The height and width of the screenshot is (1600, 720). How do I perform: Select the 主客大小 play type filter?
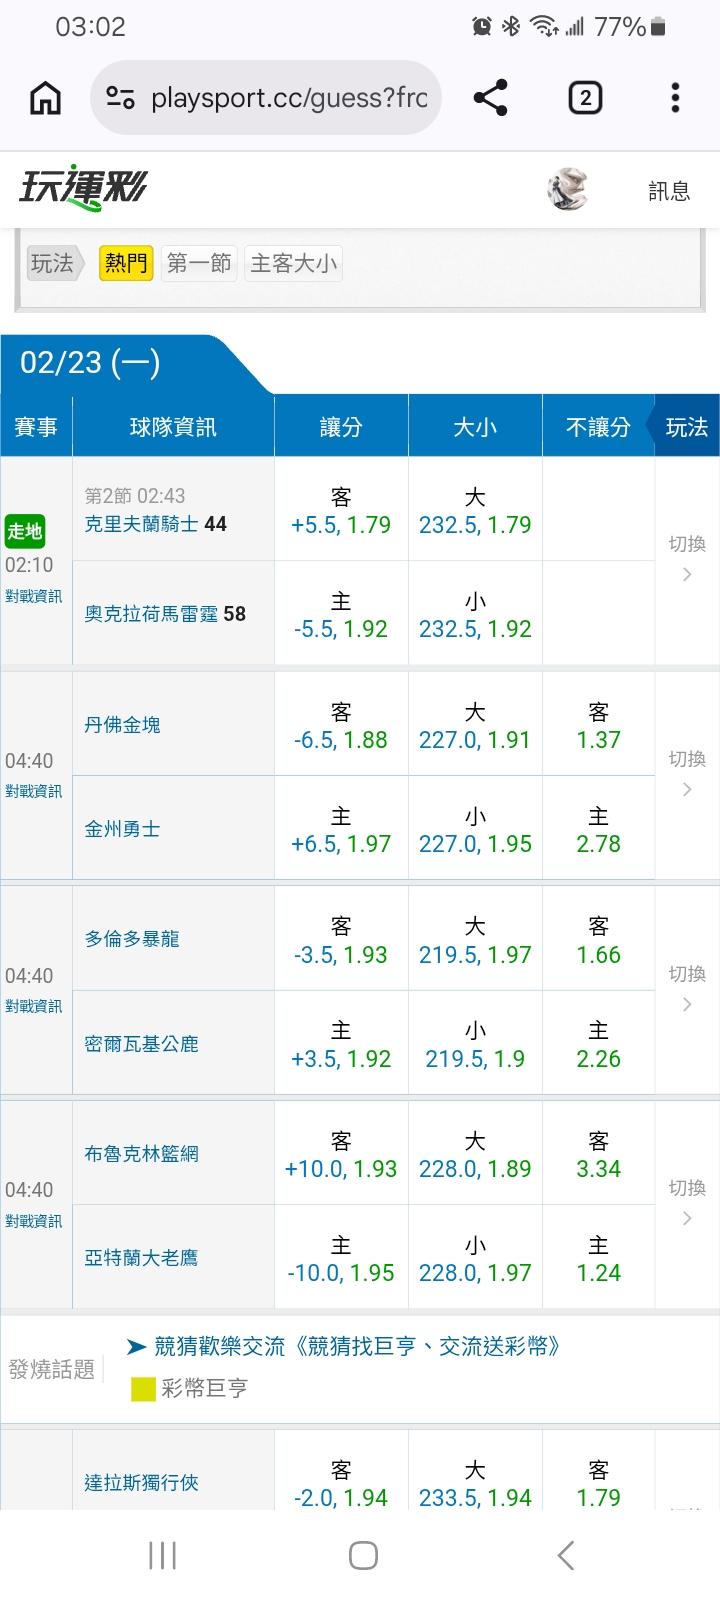[293, 263]
